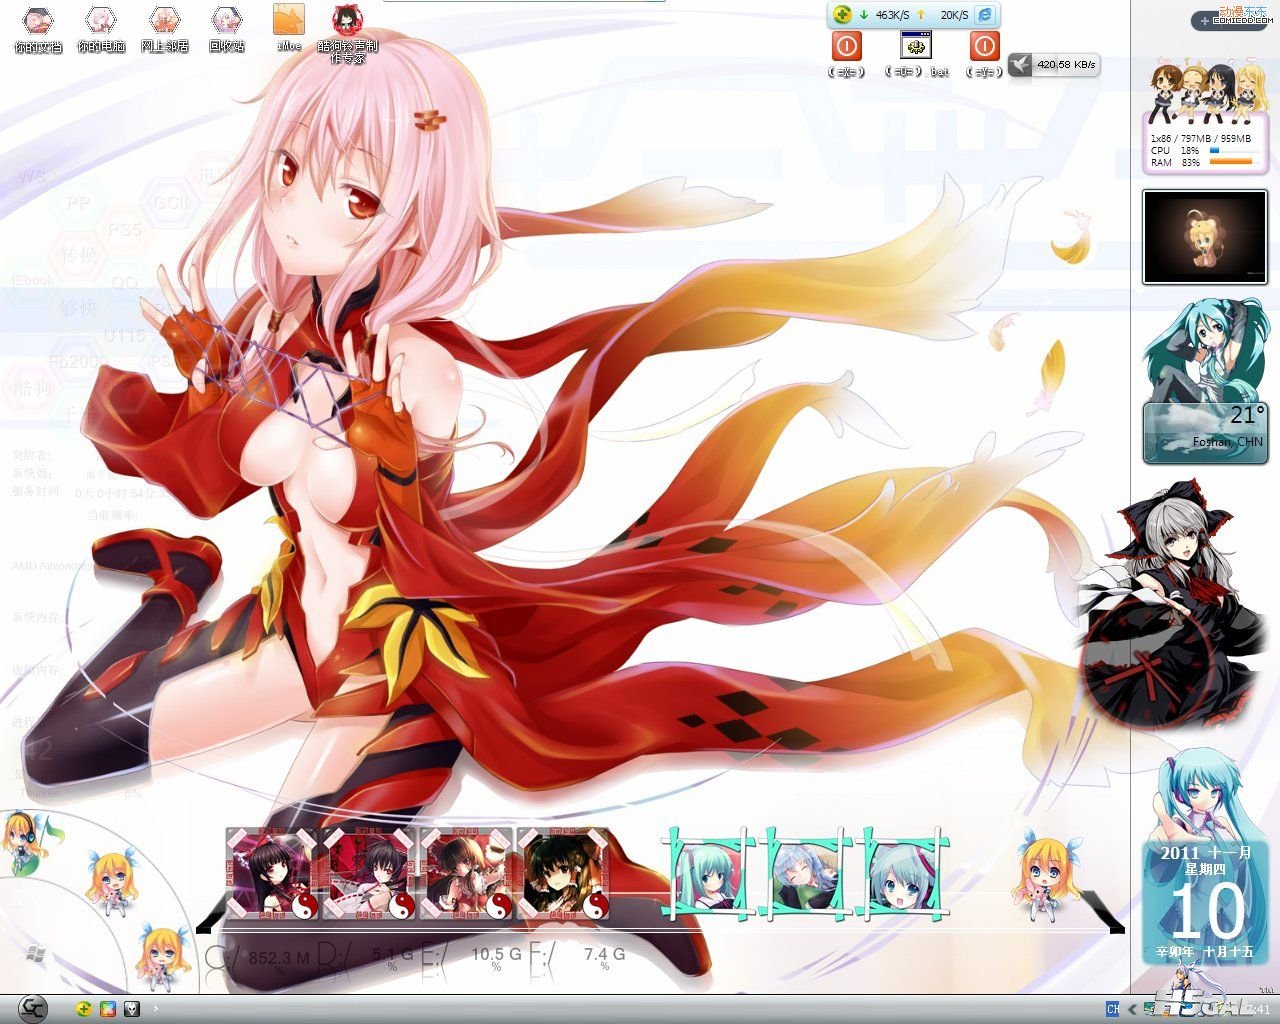Select the first teal-framed Miku dock thumbnail
Viewport: 1280px width, 1024px height.
[710, 872]
